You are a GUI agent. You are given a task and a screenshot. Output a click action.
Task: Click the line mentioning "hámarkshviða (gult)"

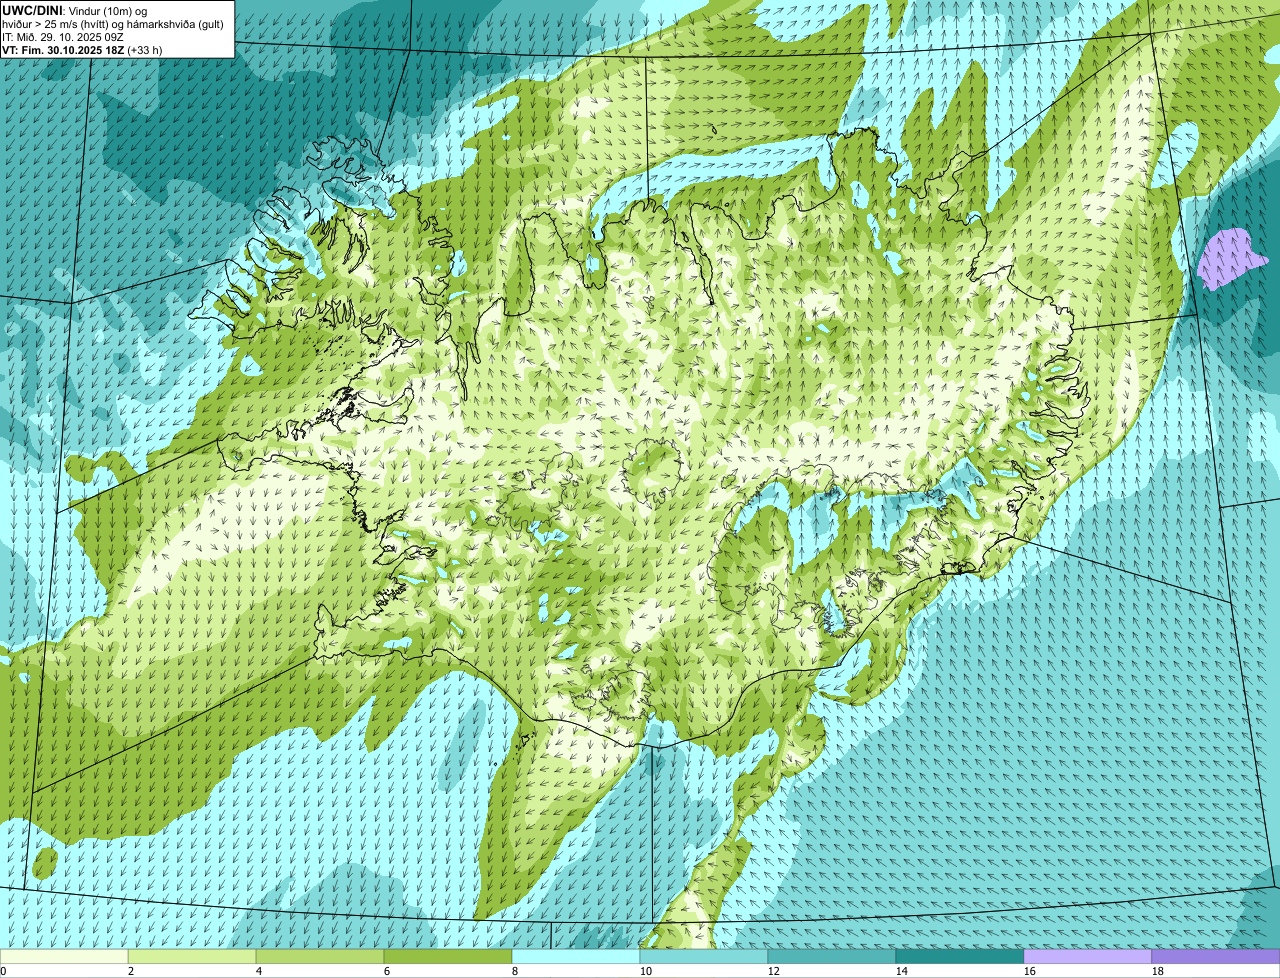(x=113, y=23)
